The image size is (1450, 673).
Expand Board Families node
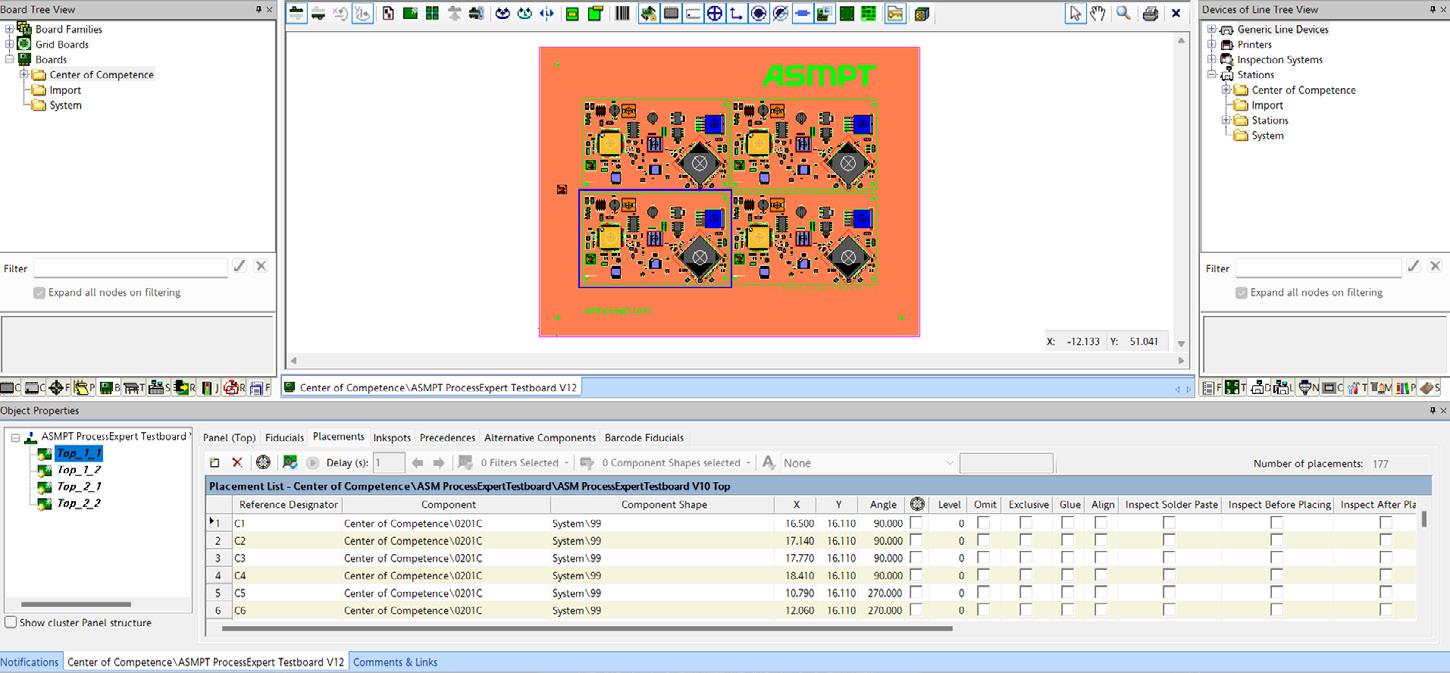pyautogui.click(x=9, y=29)
